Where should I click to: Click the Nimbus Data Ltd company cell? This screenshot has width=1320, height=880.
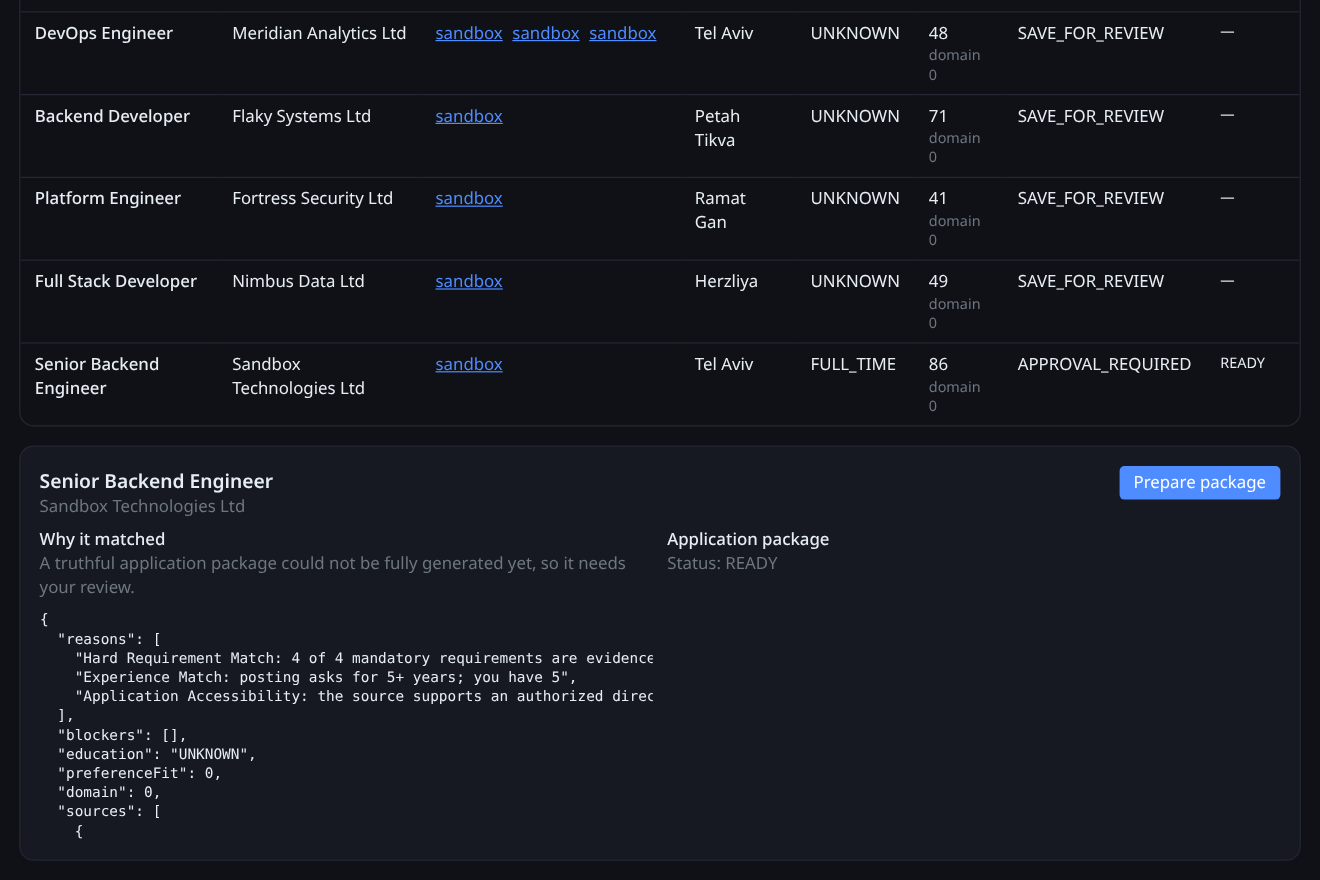point(298,281)
